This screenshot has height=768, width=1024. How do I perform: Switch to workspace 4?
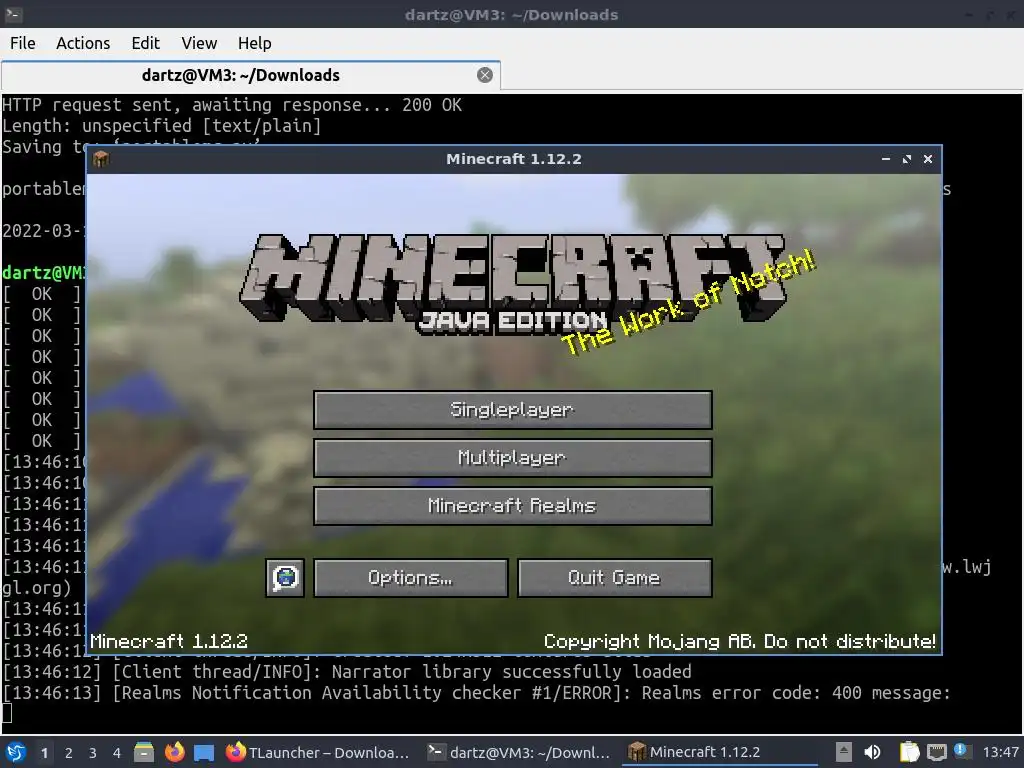tap(117, 753)
